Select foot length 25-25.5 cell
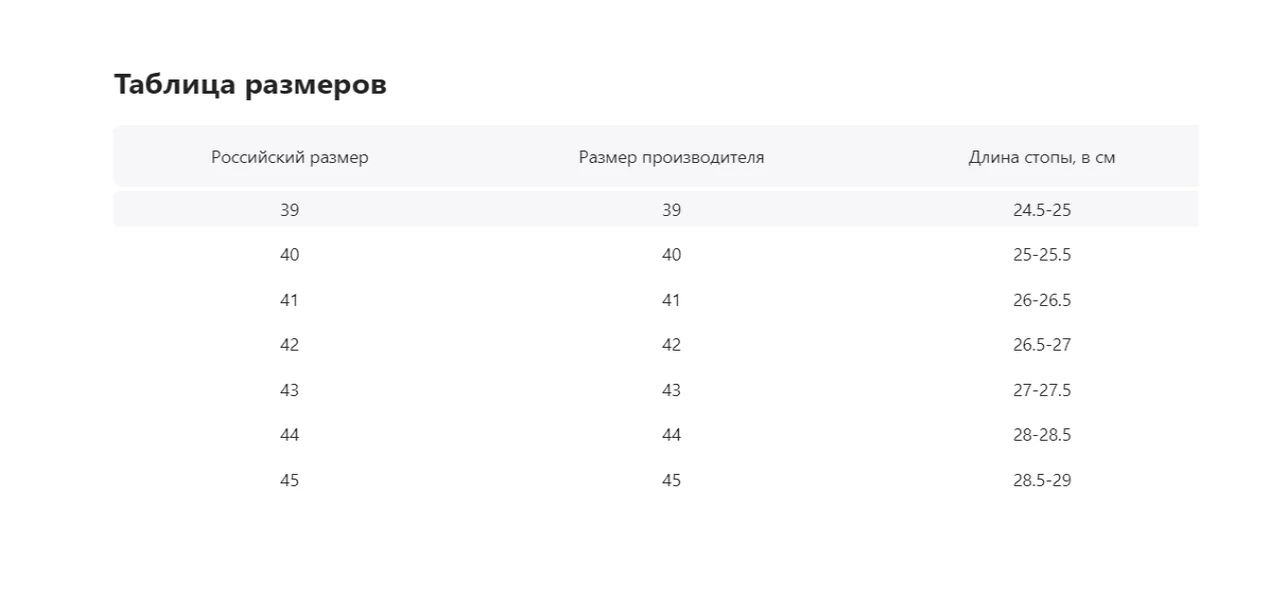Viewport: 1280px width, 596px height. point(1042,255)
